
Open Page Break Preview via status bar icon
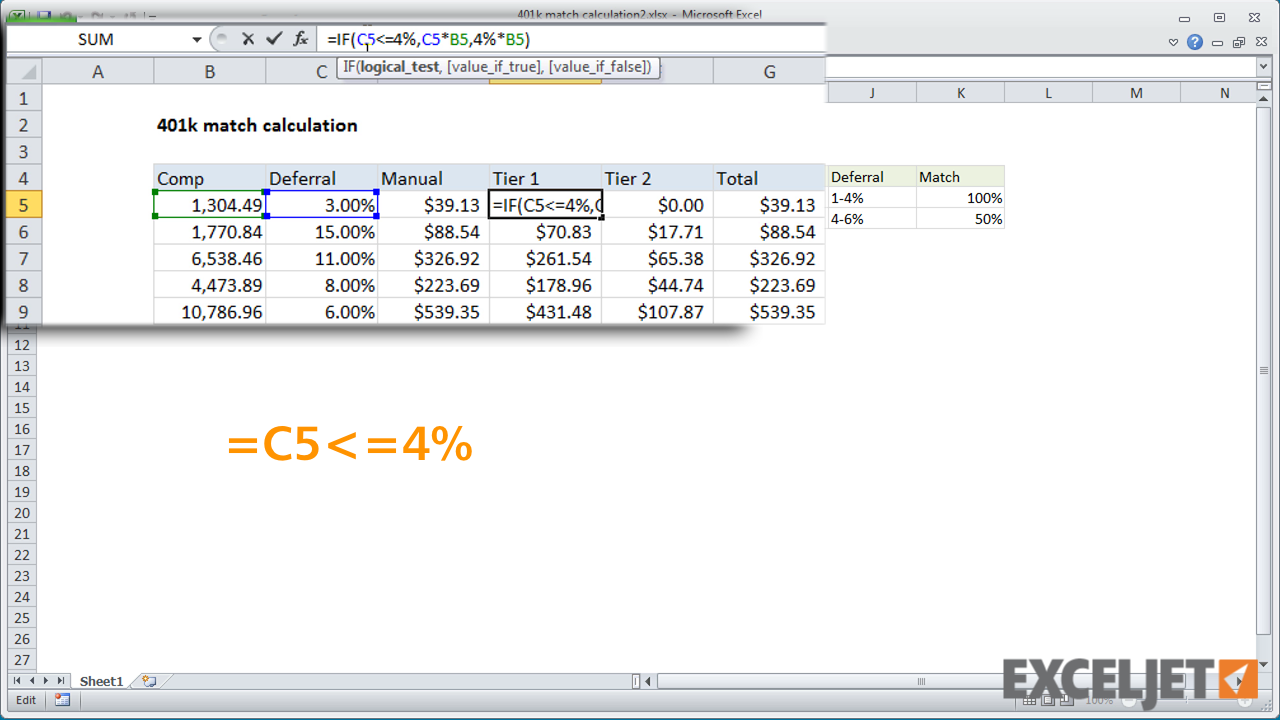point(1066,699)
